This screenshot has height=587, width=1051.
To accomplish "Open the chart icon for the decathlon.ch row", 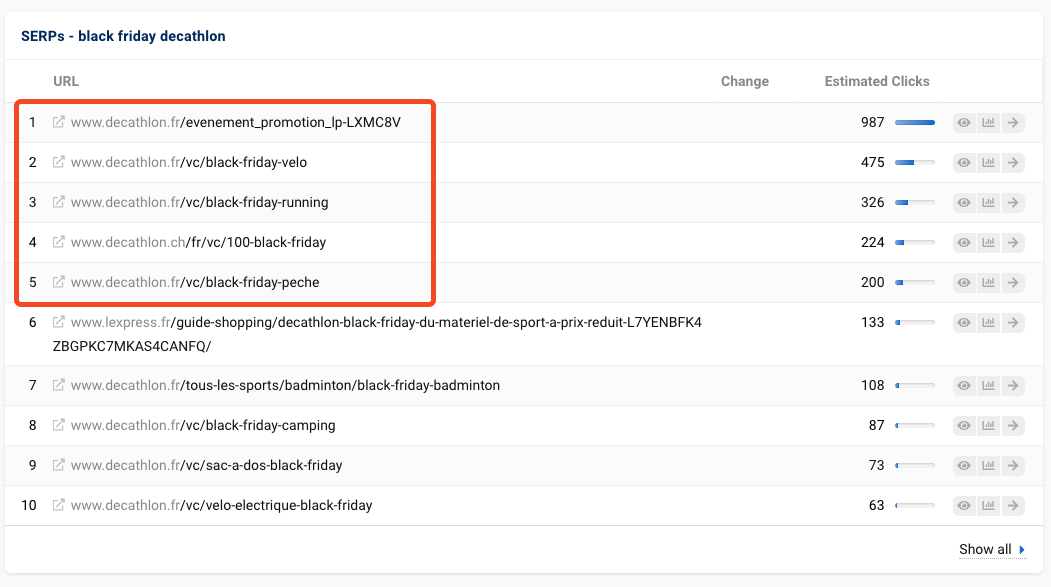I will (989, 243).
